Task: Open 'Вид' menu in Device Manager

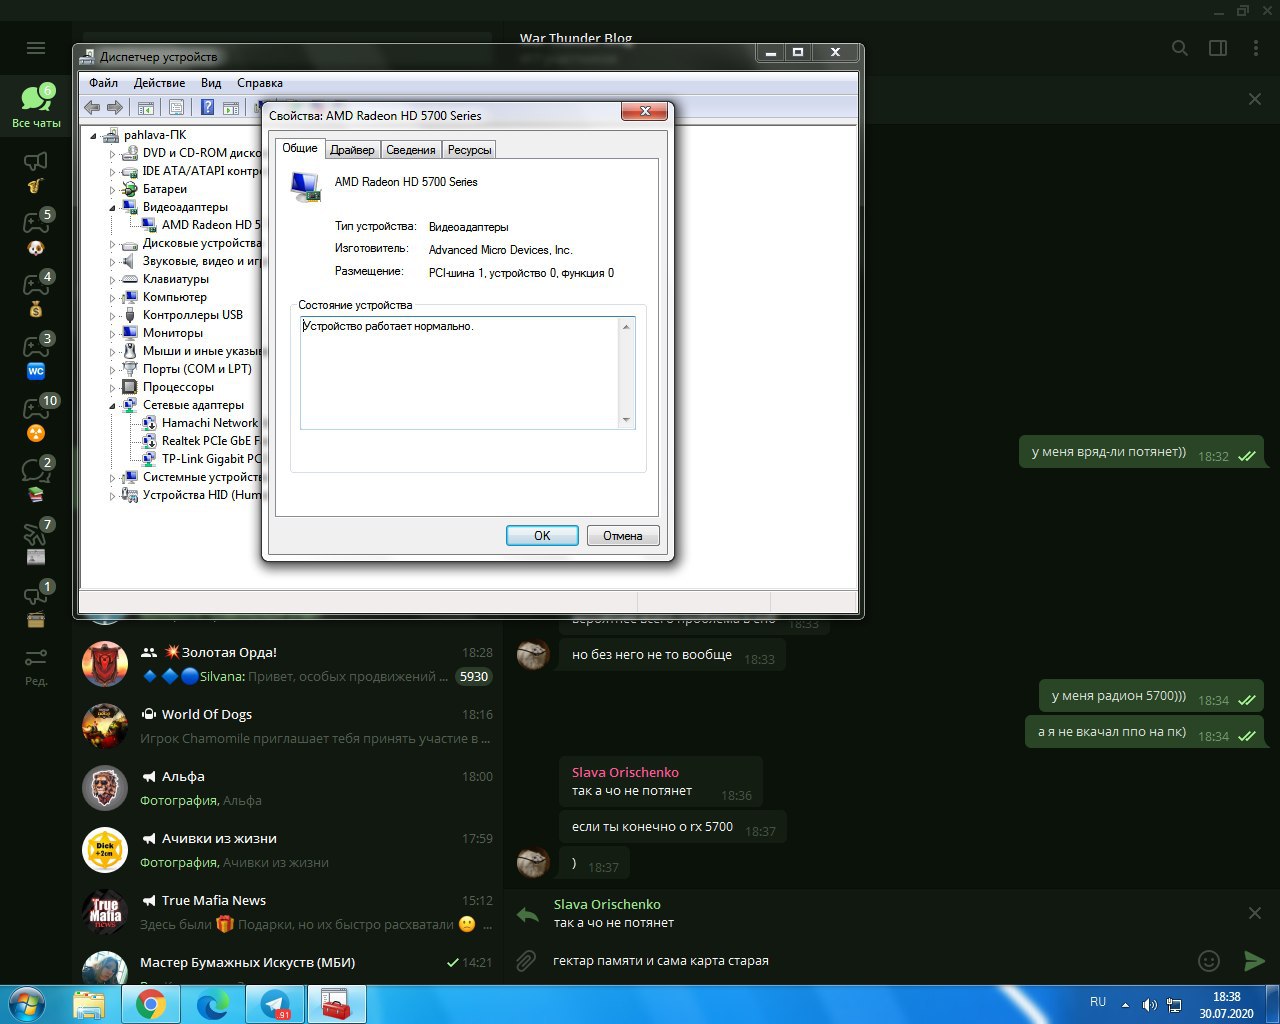Action: coord(211,83)
